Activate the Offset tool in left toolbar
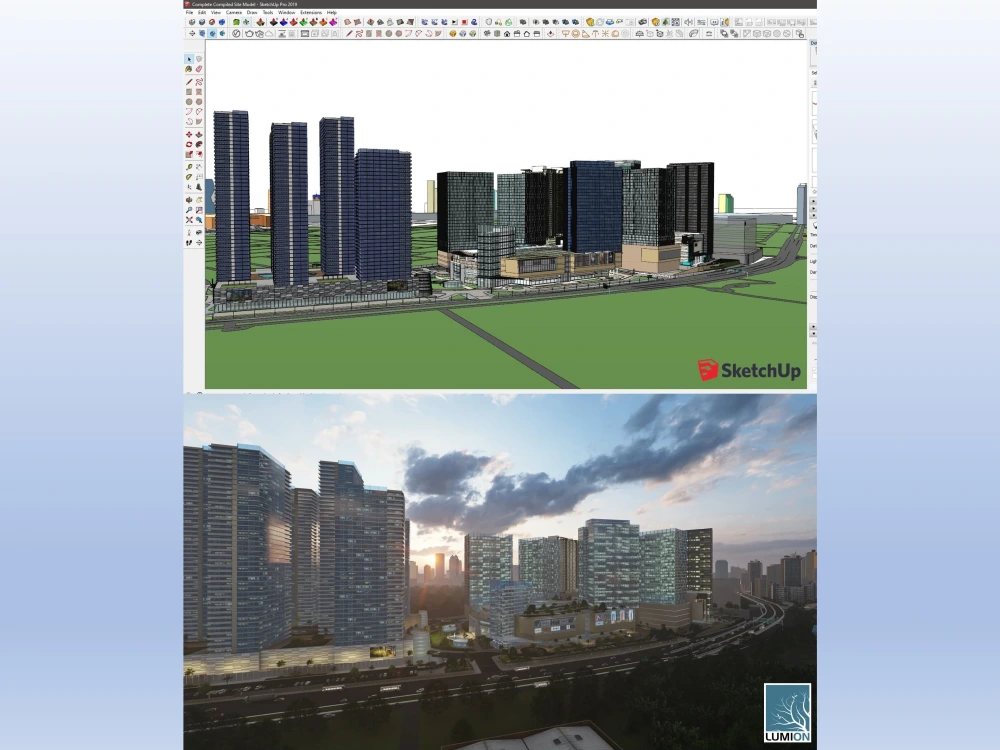 click(199, 154)
